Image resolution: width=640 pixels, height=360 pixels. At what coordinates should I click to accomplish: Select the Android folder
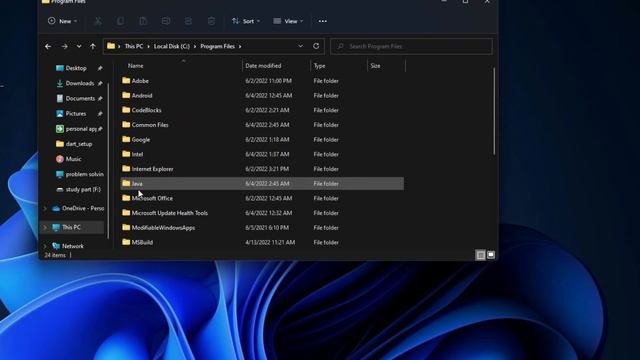tap(262, 96)
